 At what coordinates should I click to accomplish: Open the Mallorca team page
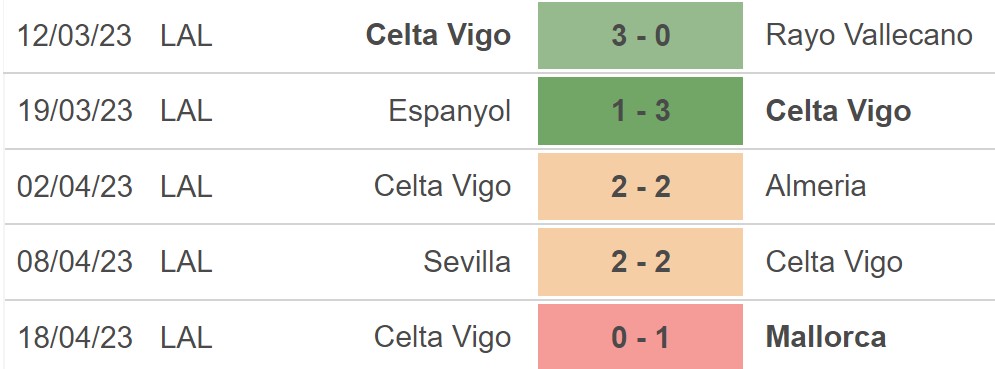826,337
